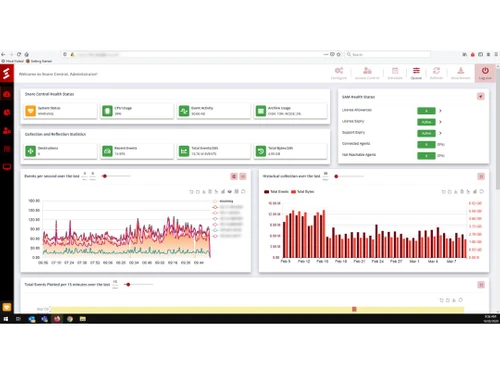Click the Refresh toolbar item
This screenshot has width=500, height=375.
tap(436, 73)
